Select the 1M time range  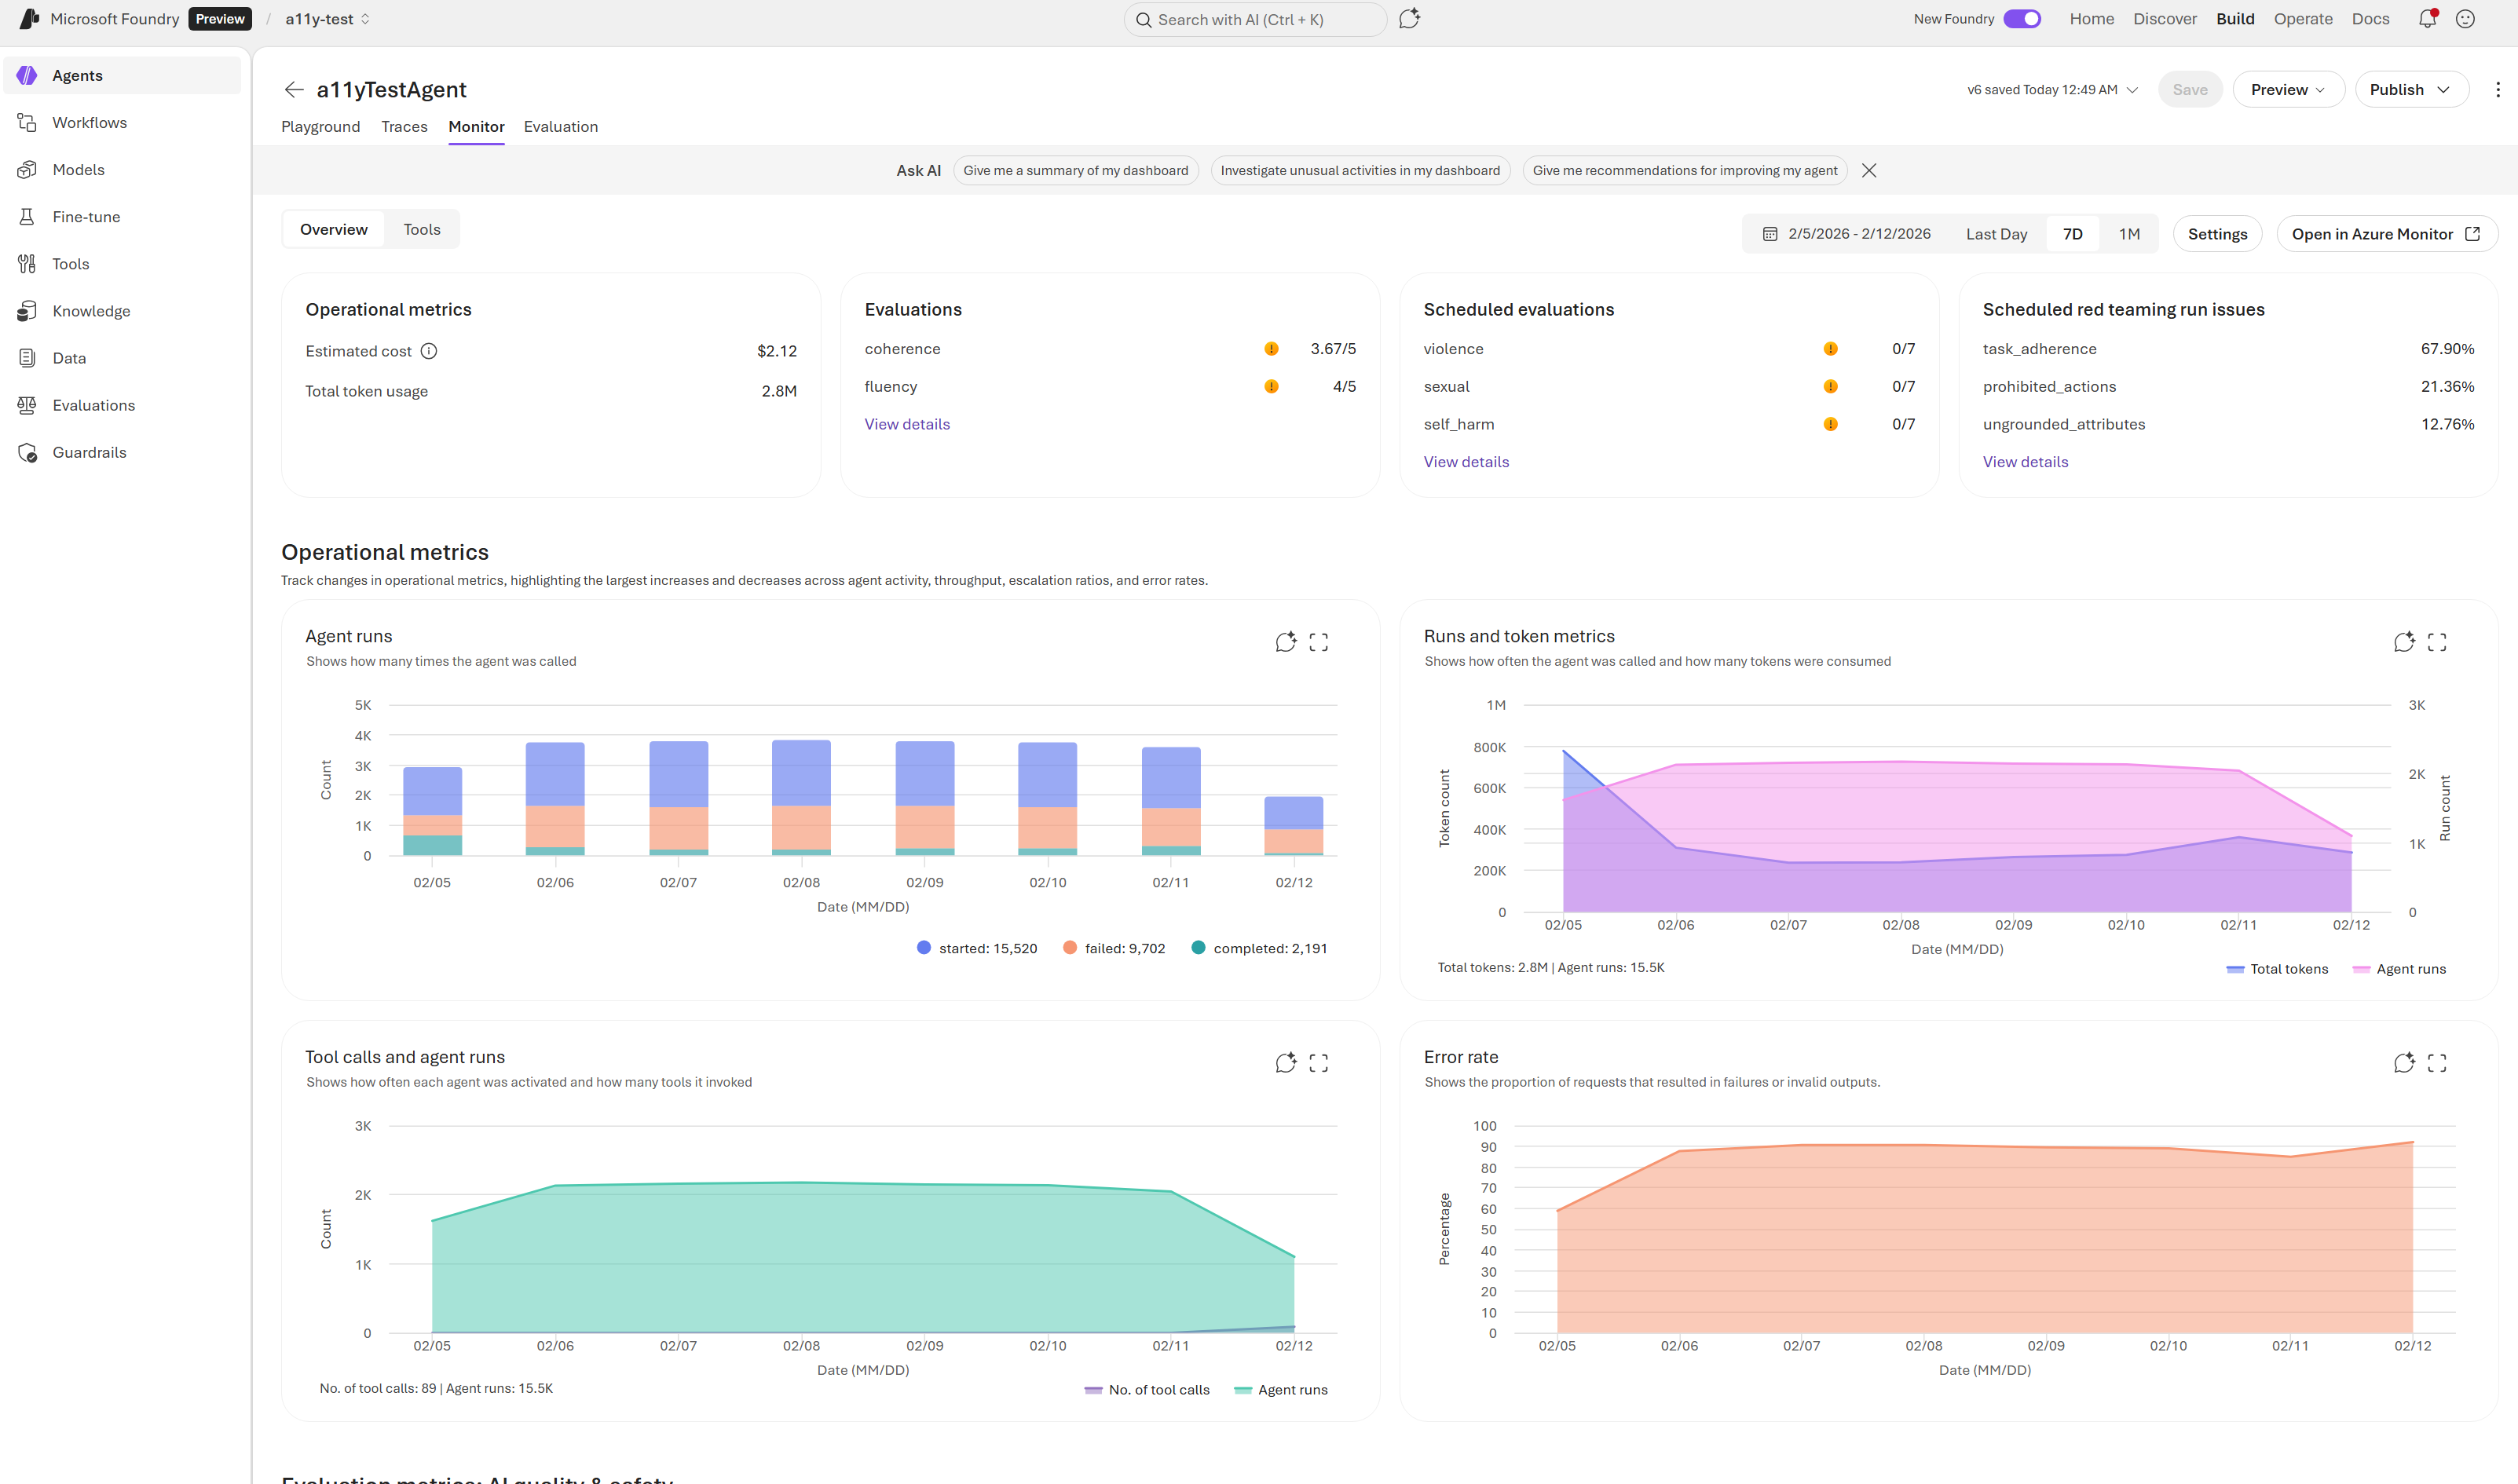pyautogui.click(x=2129, y=233)
